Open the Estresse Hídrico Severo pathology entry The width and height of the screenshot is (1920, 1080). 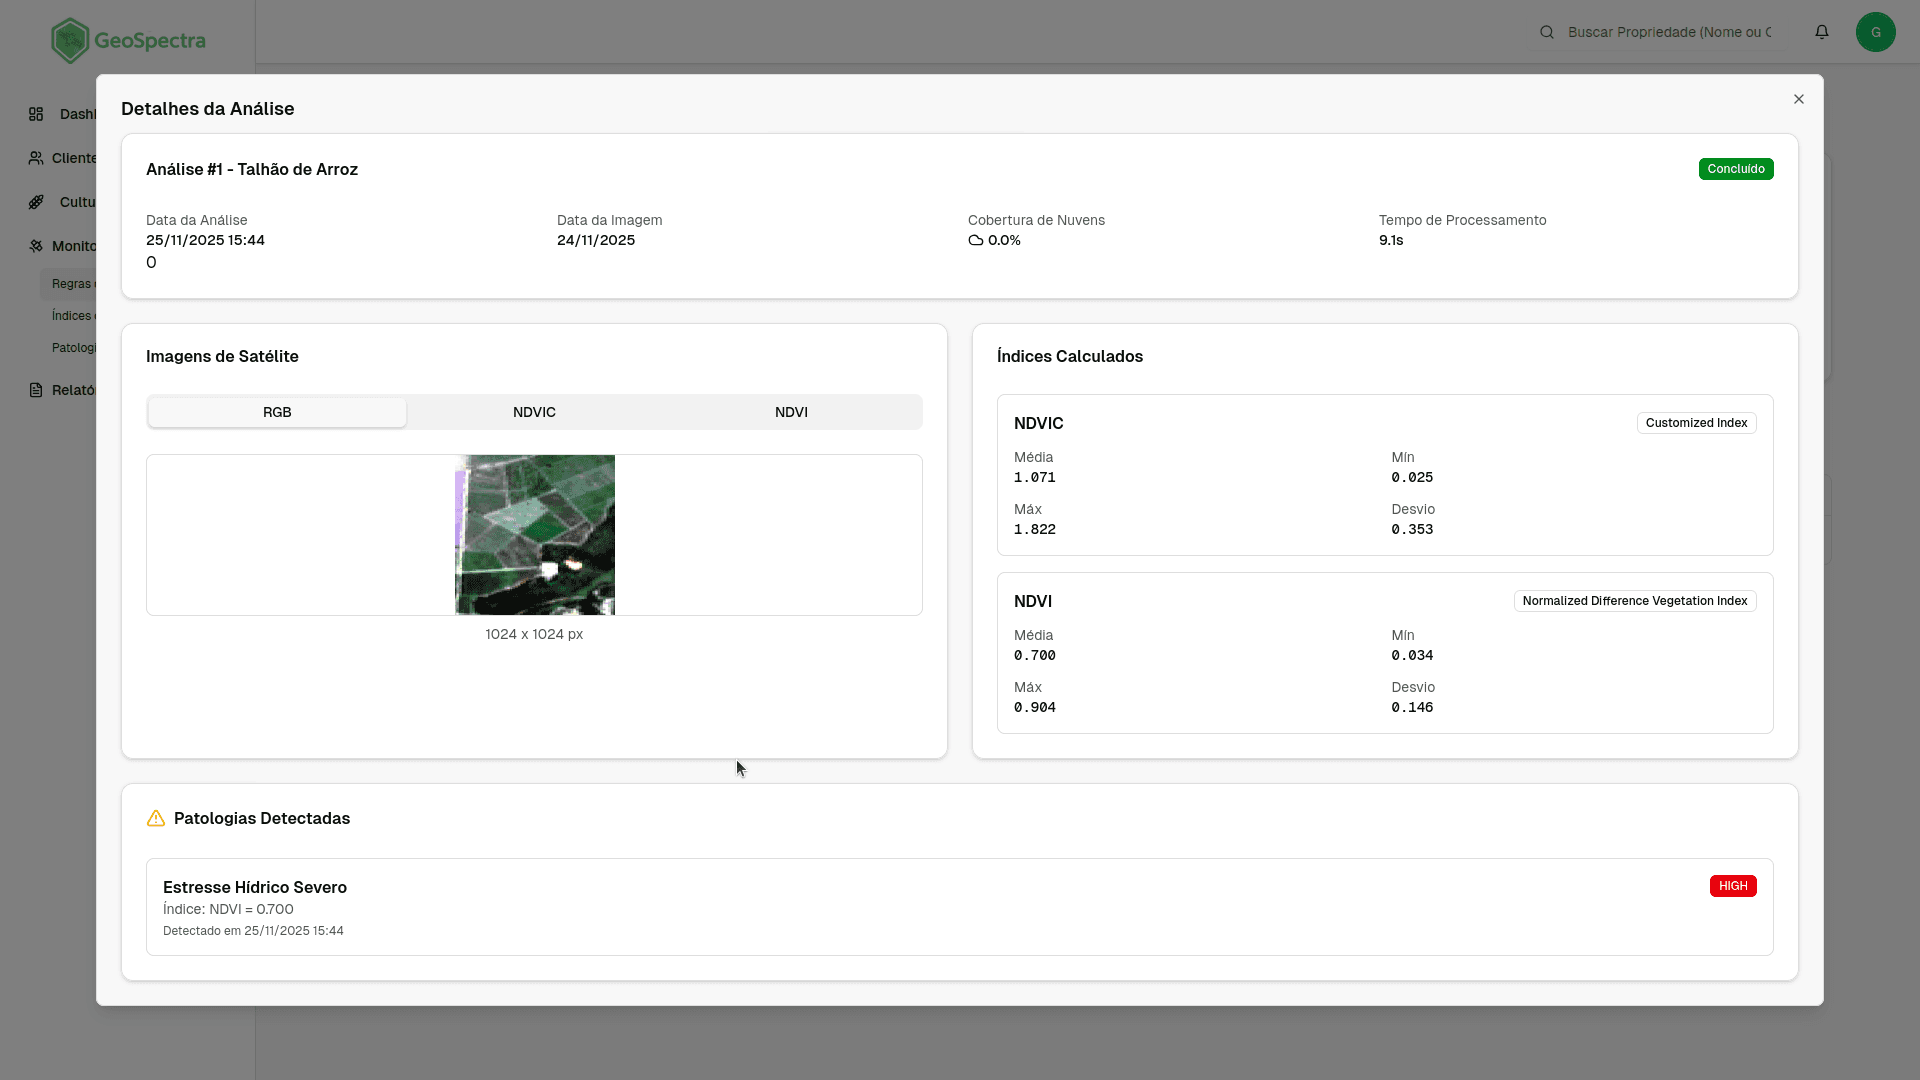point(255,887)
